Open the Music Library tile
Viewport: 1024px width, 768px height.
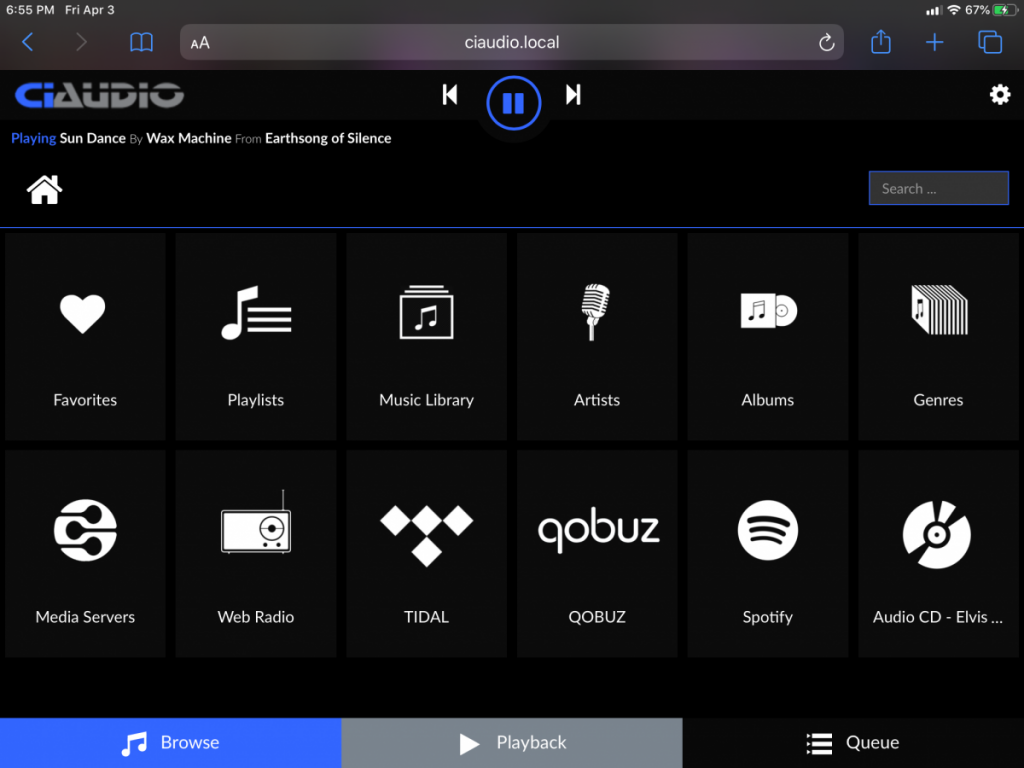(426, 336)
